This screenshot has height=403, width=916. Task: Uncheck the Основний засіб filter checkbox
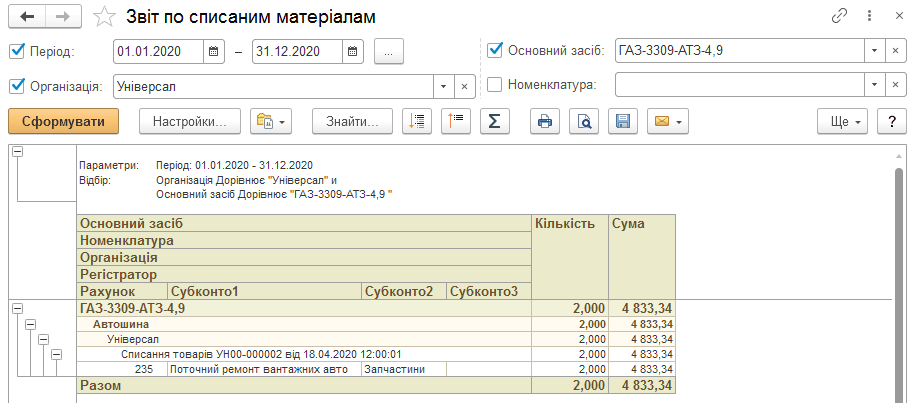pos(494,50)
